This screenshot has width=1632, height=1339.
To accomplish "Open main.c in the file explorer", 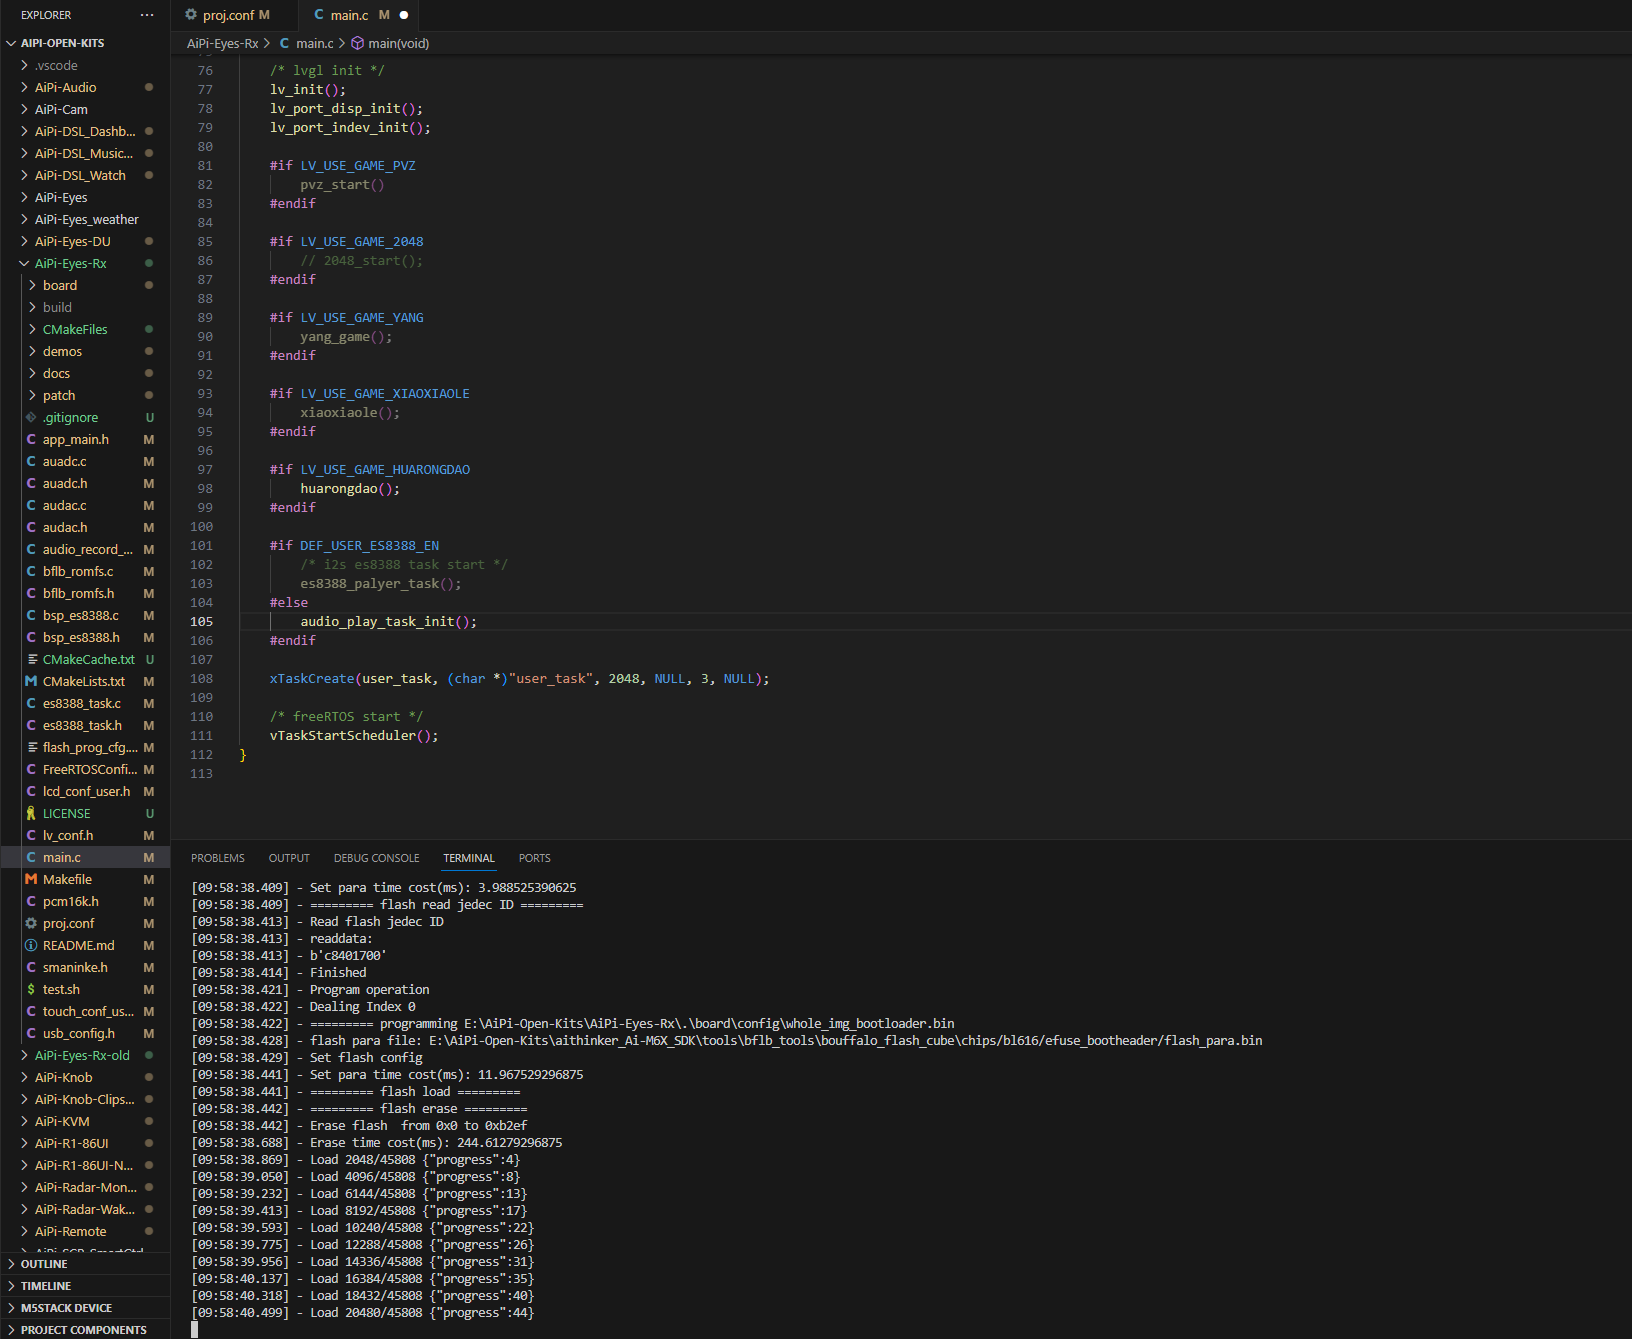I will click(x=85, y=857).
